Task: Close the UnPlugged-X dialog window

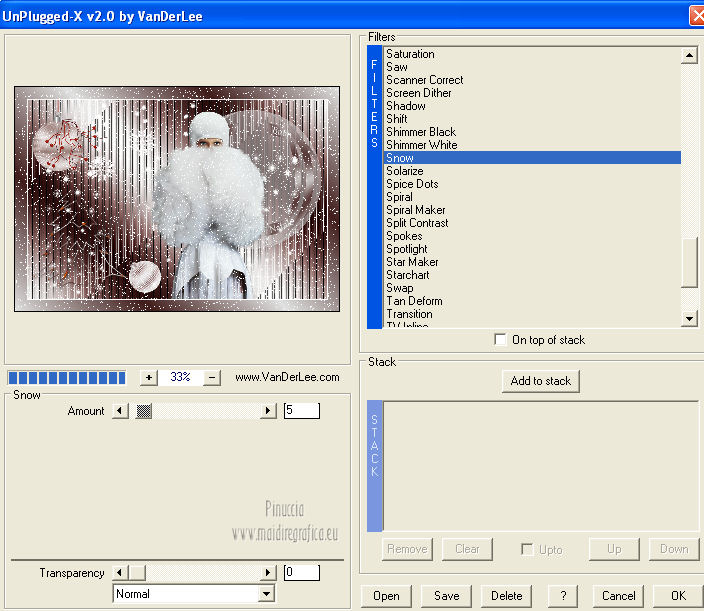Action: [697, 16]
